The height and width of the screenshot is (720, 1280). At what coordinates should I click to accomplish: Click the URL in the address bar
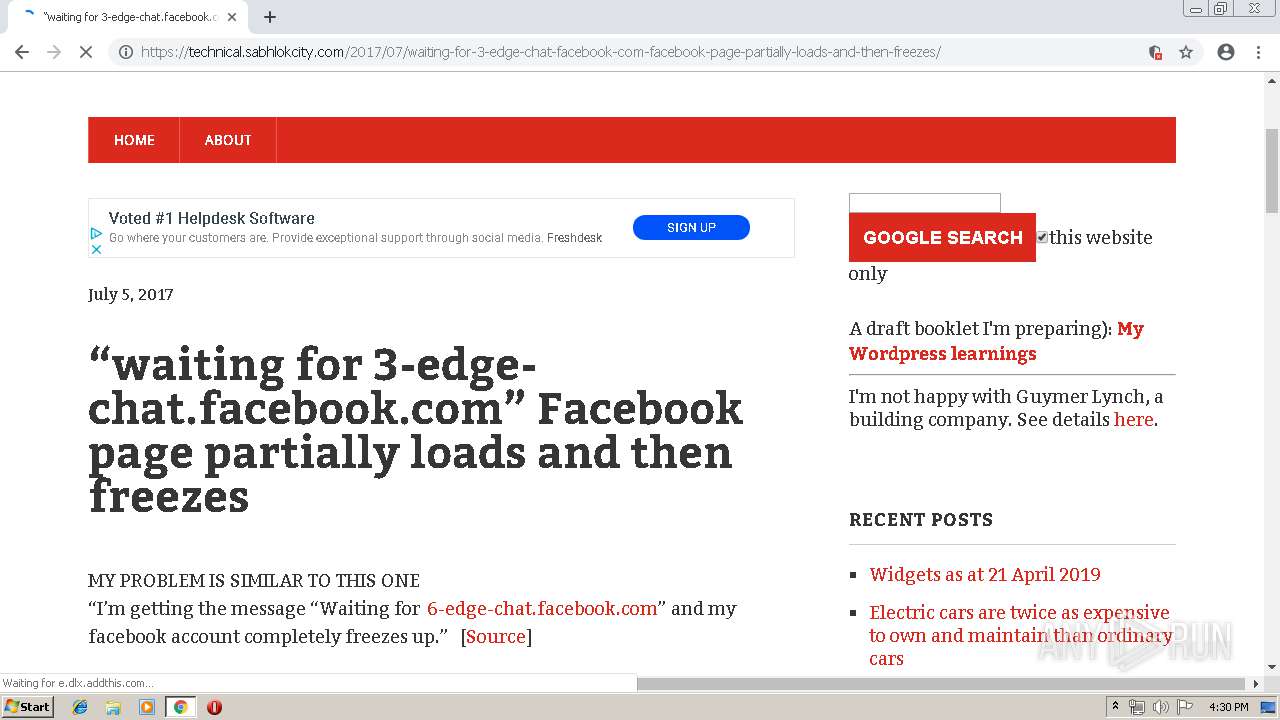click(540, 52)
